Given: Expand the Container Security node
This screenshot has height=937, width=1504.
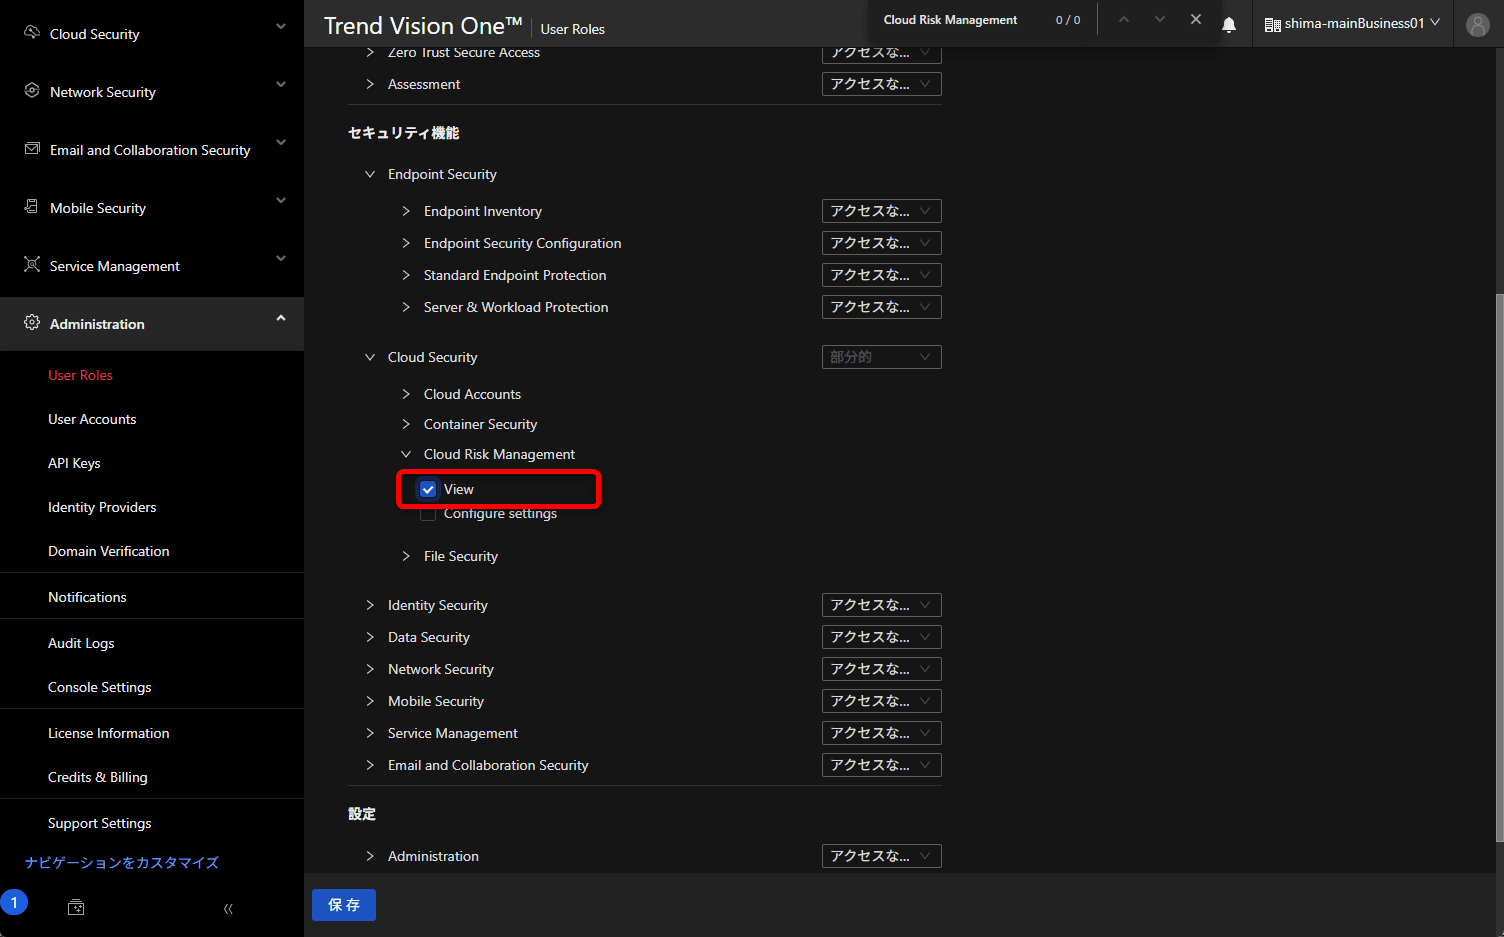Looking at the screenshot, I should (406, 424).
